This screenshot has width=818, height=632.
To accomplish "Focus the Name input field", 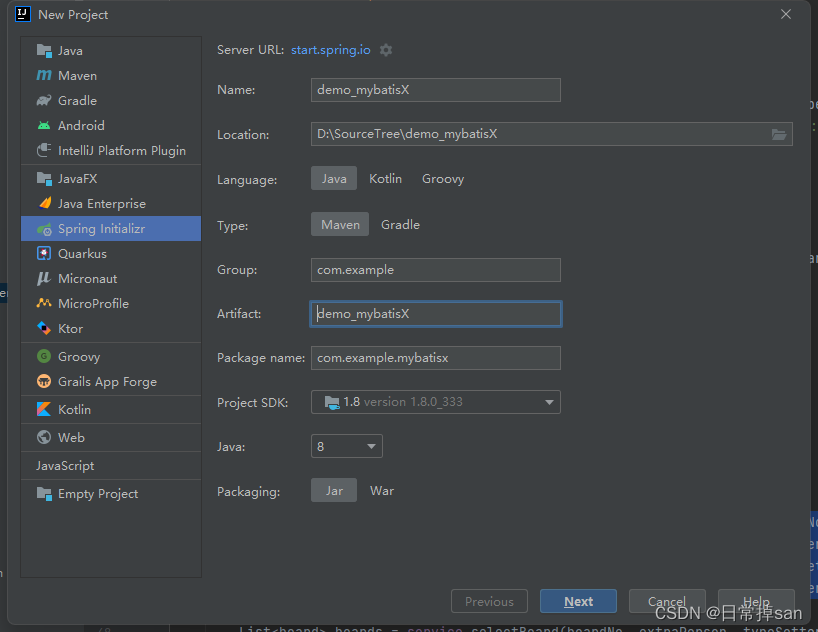I will [436, 90].
